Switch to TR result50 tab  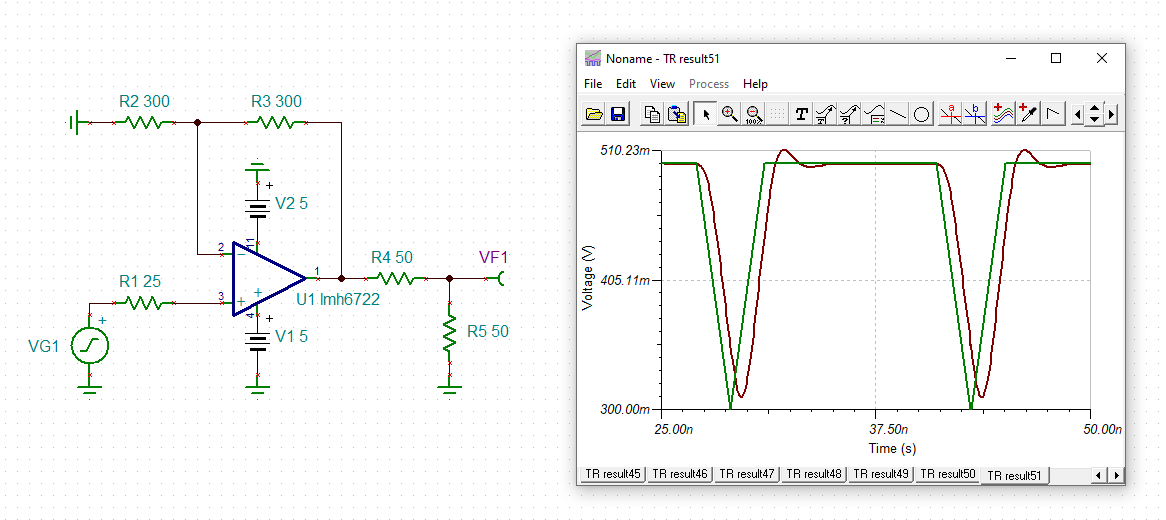coord(947,474)
